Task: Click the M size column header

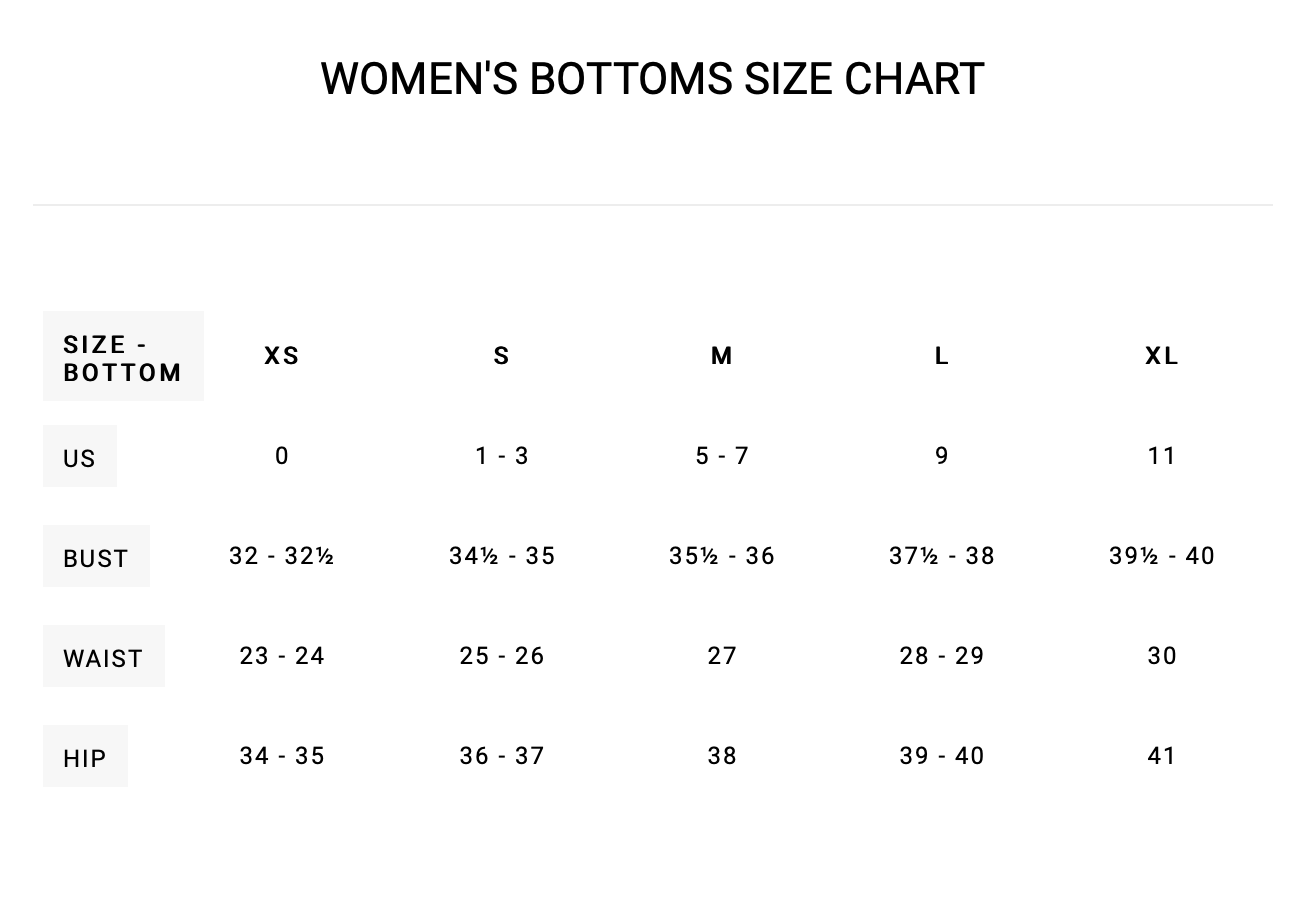Action: (x=722, y=356)
